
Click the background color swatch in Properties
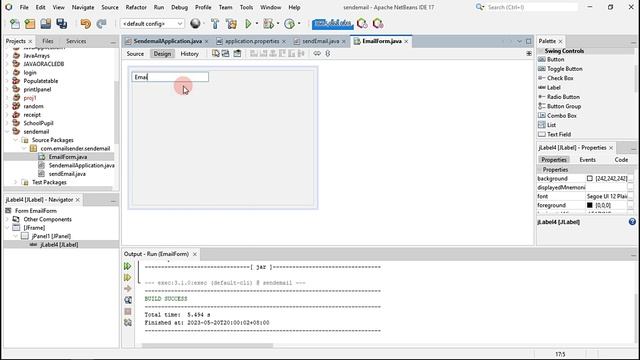point(589,178)
